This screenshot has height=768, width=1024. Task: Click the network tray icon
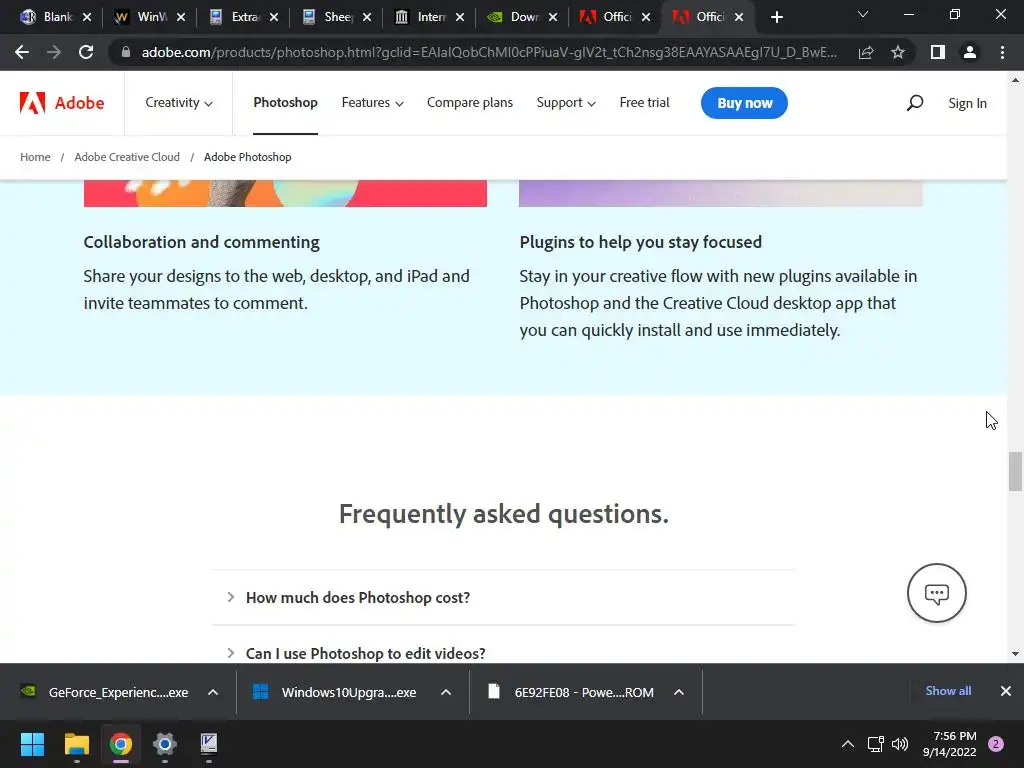click(x=875, y=744)
